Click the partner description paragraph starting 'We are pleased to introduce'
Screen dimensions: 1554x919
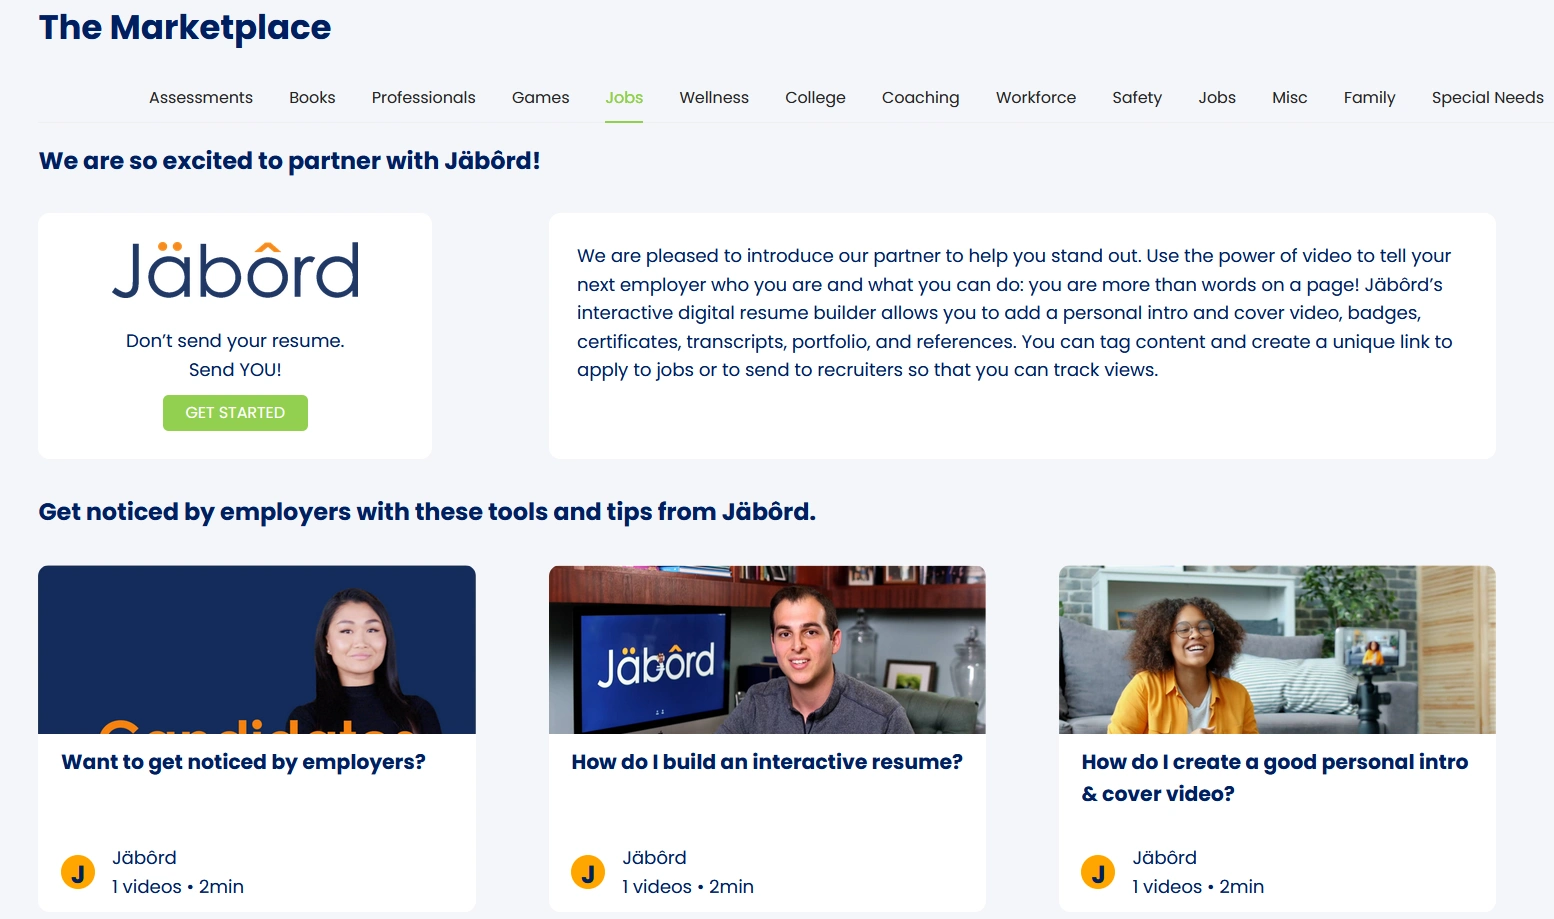[1015, 313]
